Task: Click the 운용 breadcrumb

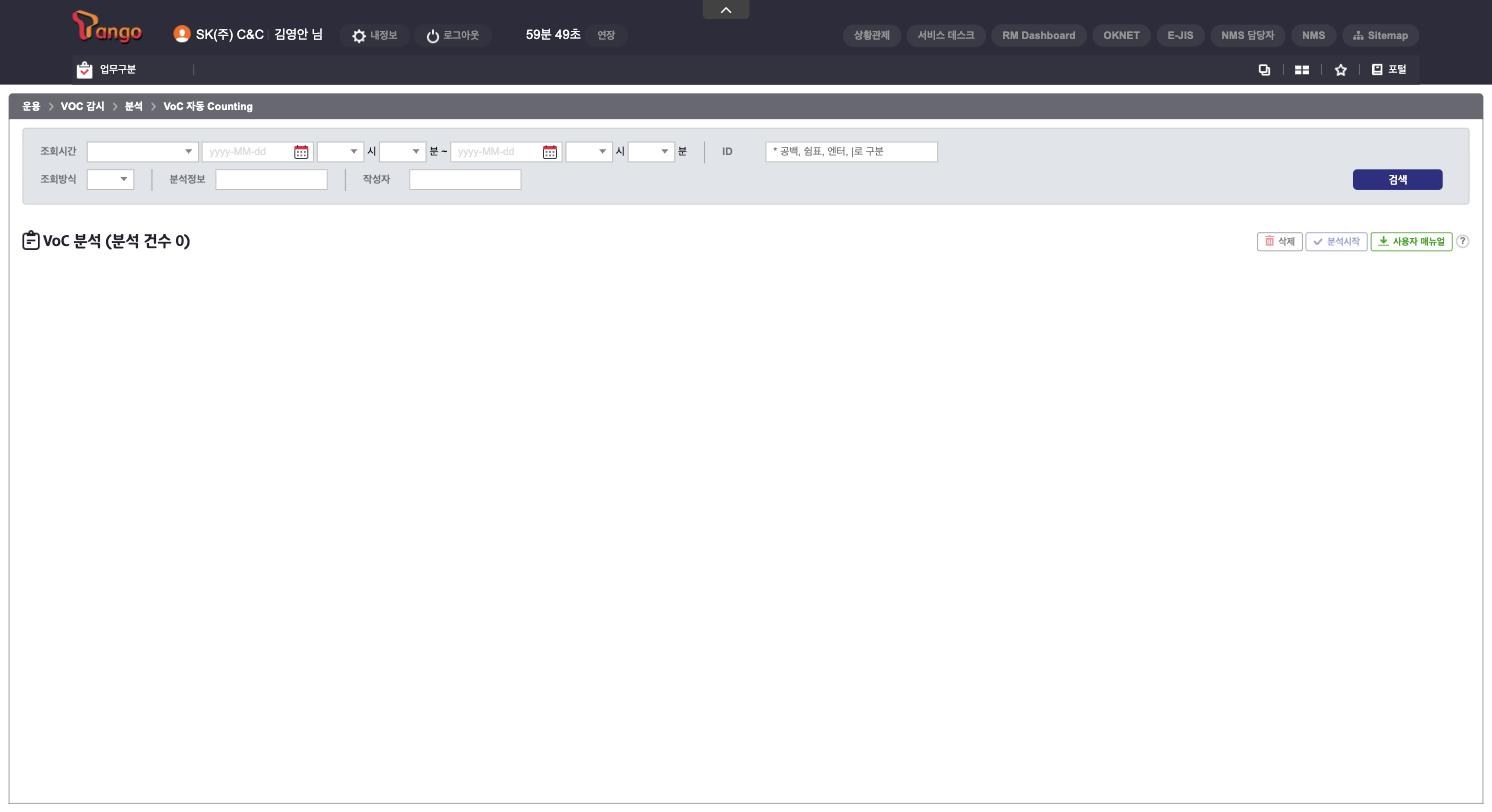Action: click(31, 107)
